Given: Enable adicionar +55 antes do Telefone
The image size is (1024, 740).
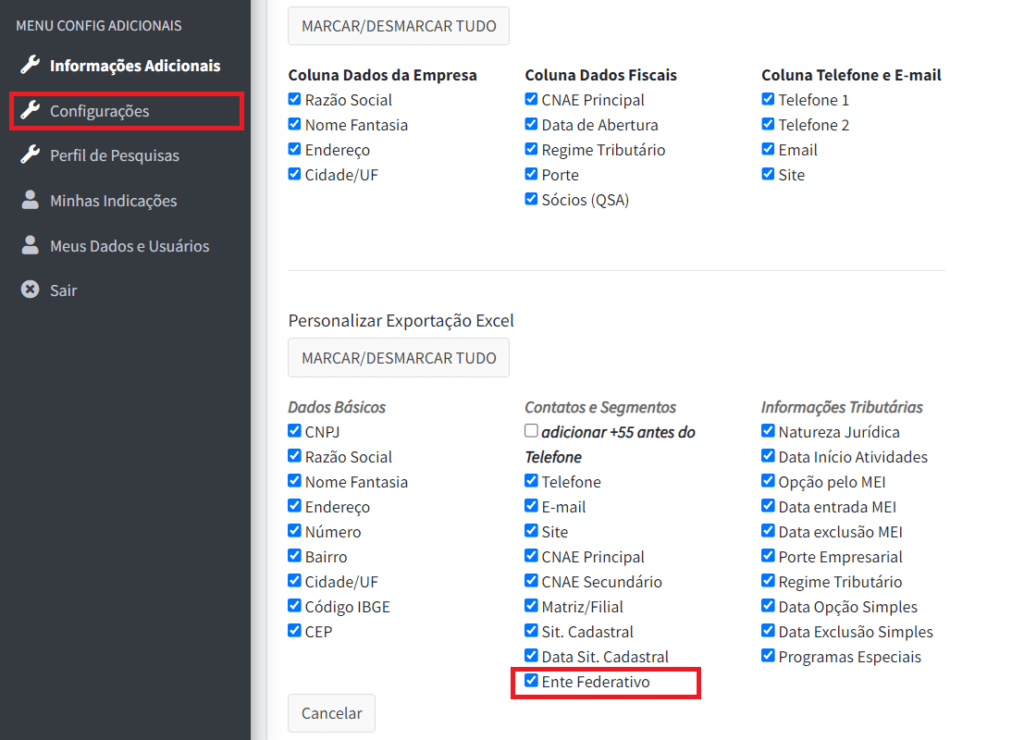Looking at the screenshot, I should point(530,431).
